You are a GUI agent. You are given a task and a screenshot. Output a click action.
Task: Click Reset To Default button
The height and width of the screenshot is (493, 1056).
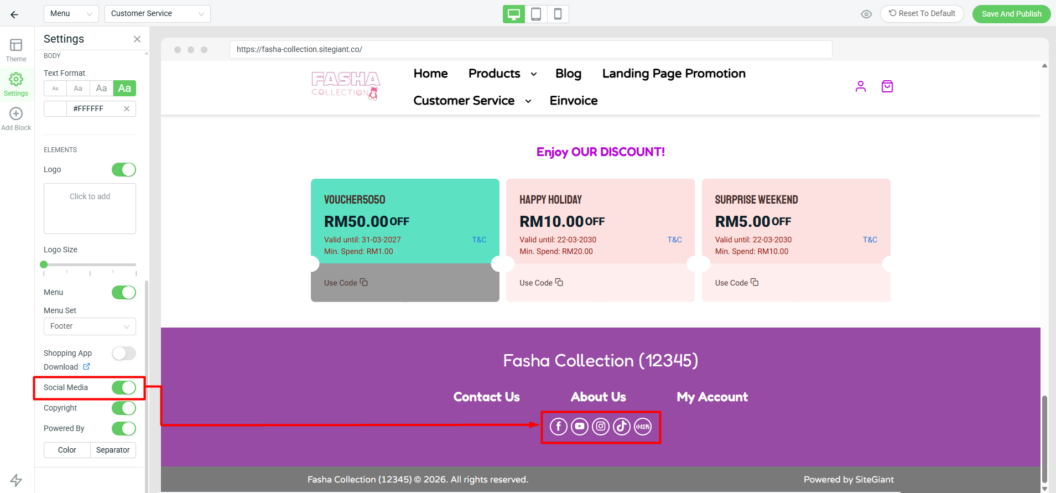[922, 14]
